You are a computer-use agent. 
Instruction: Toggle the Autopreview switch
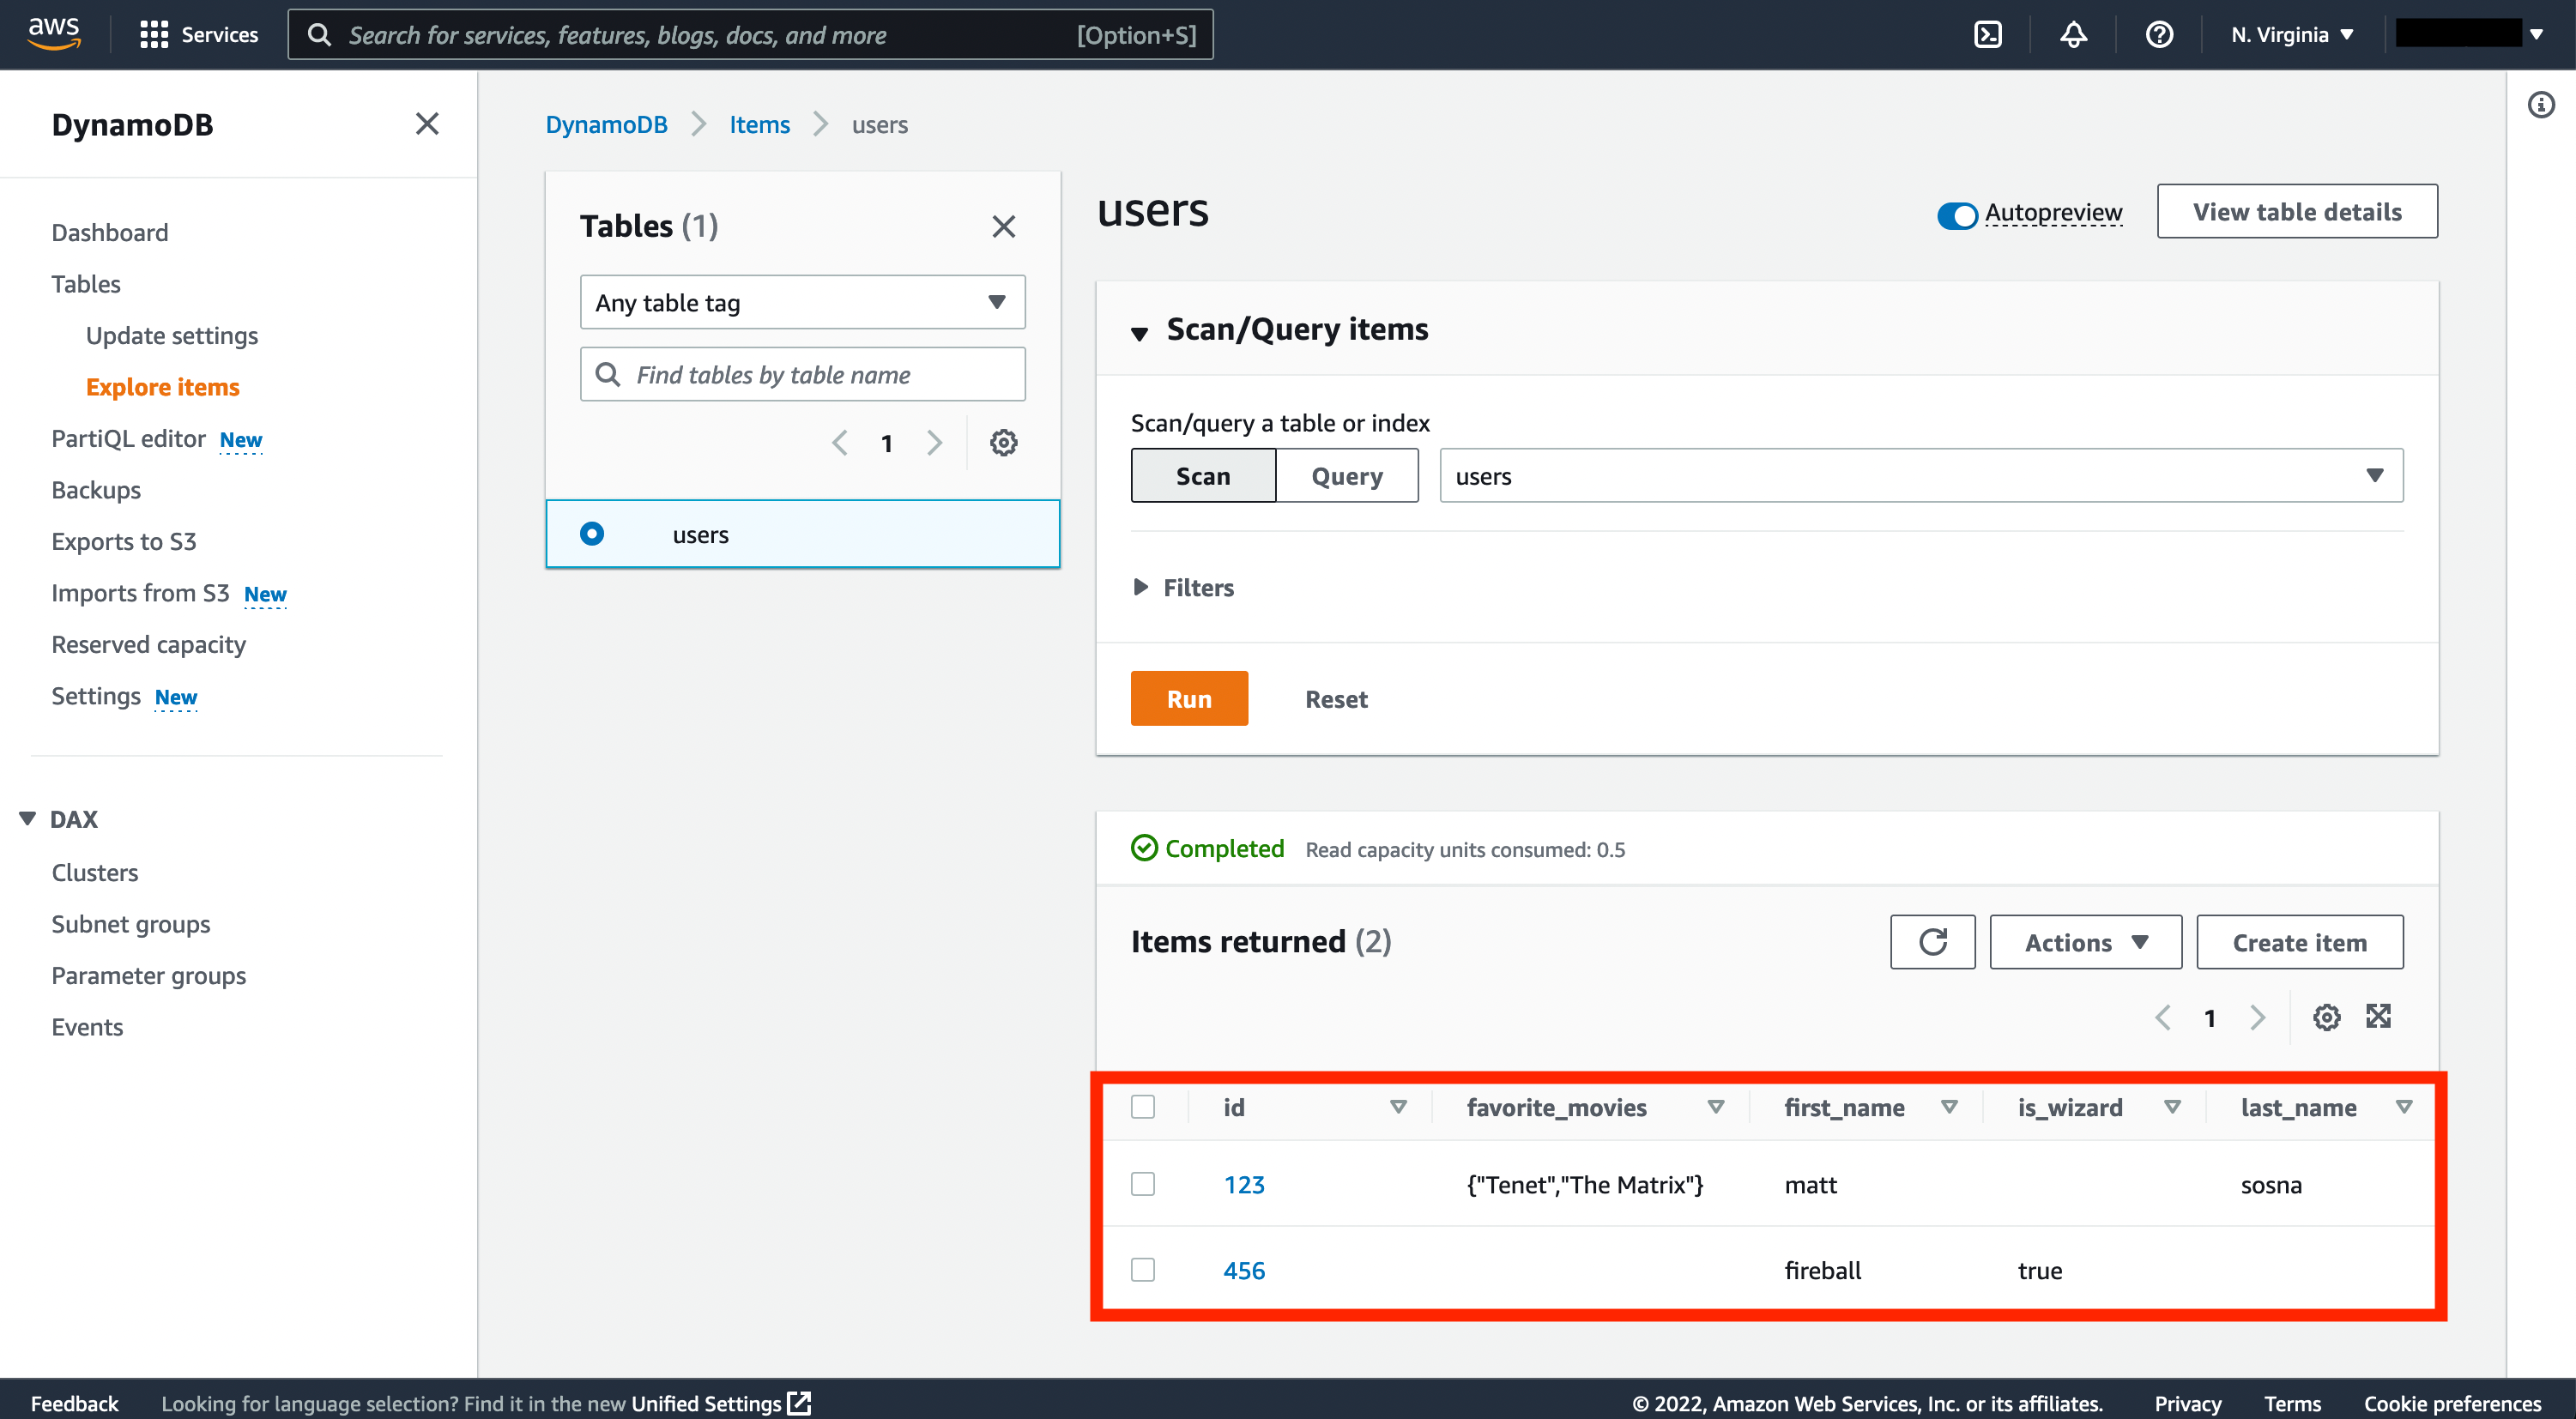1956,214
